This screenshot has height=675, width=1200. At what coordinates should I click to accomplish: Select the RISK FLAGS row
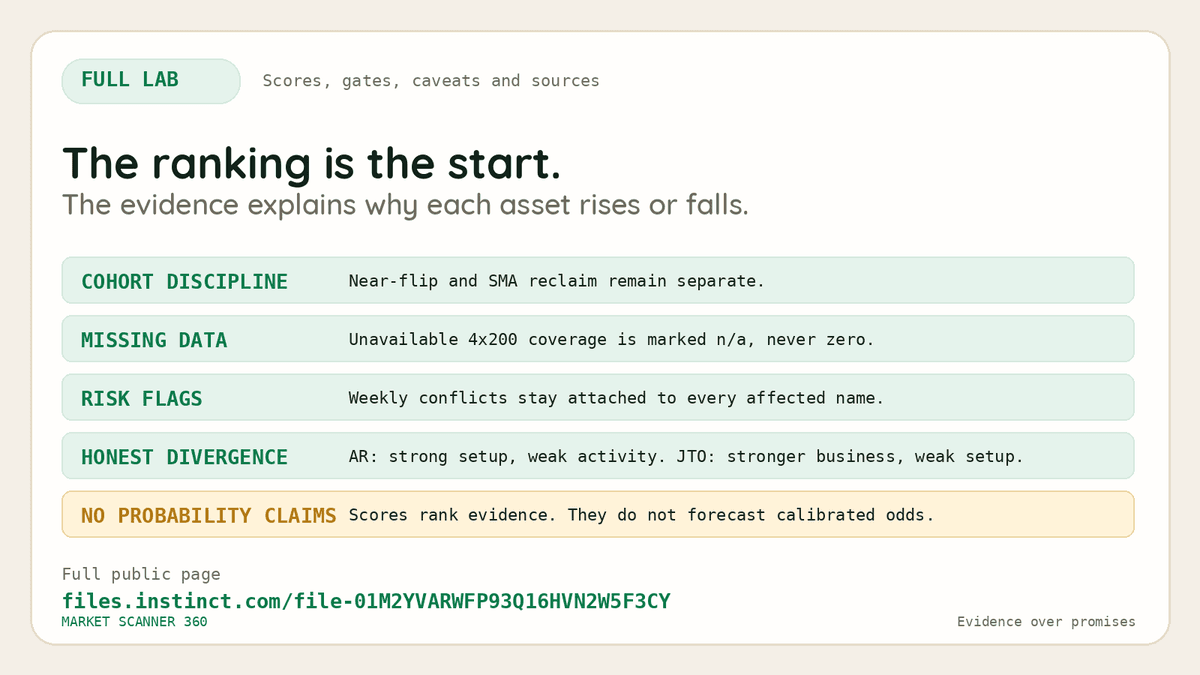pos(598,397)
